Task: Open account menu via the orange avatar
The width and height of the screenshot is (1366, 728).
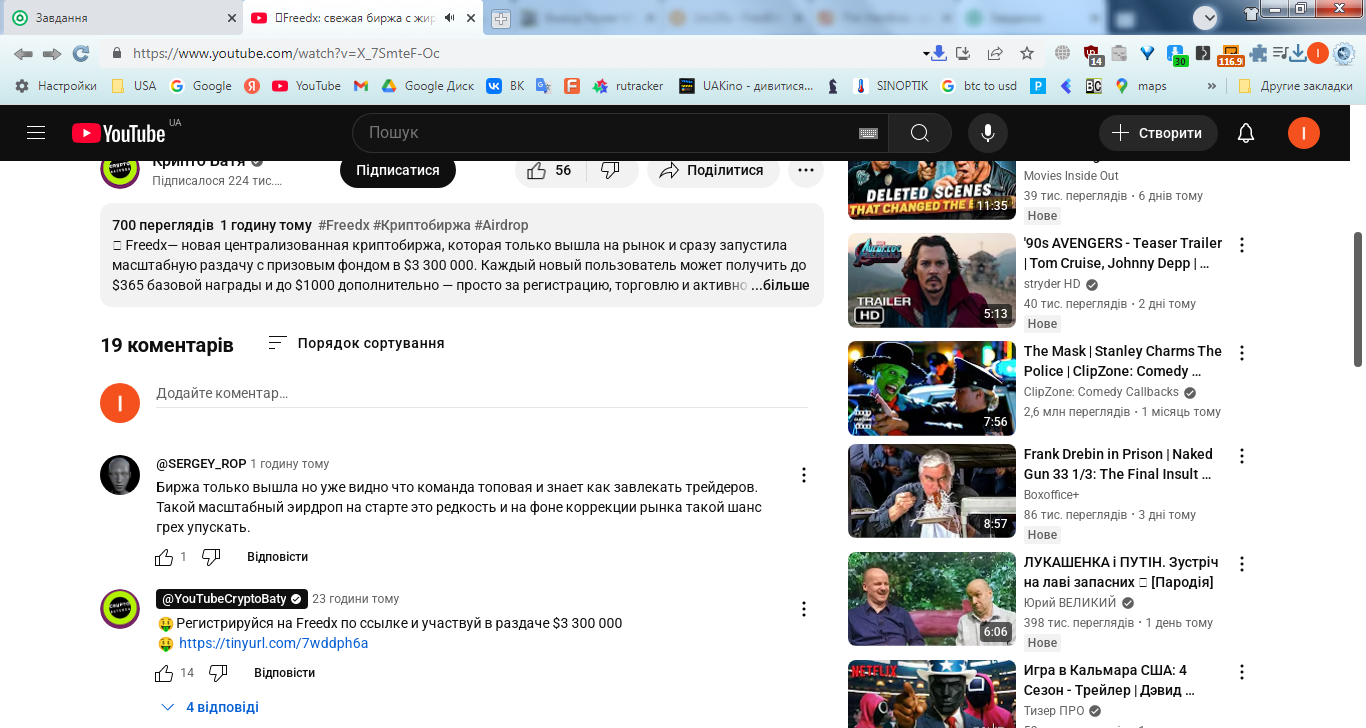Action: pyautogui.click(x=1304, y=133)
